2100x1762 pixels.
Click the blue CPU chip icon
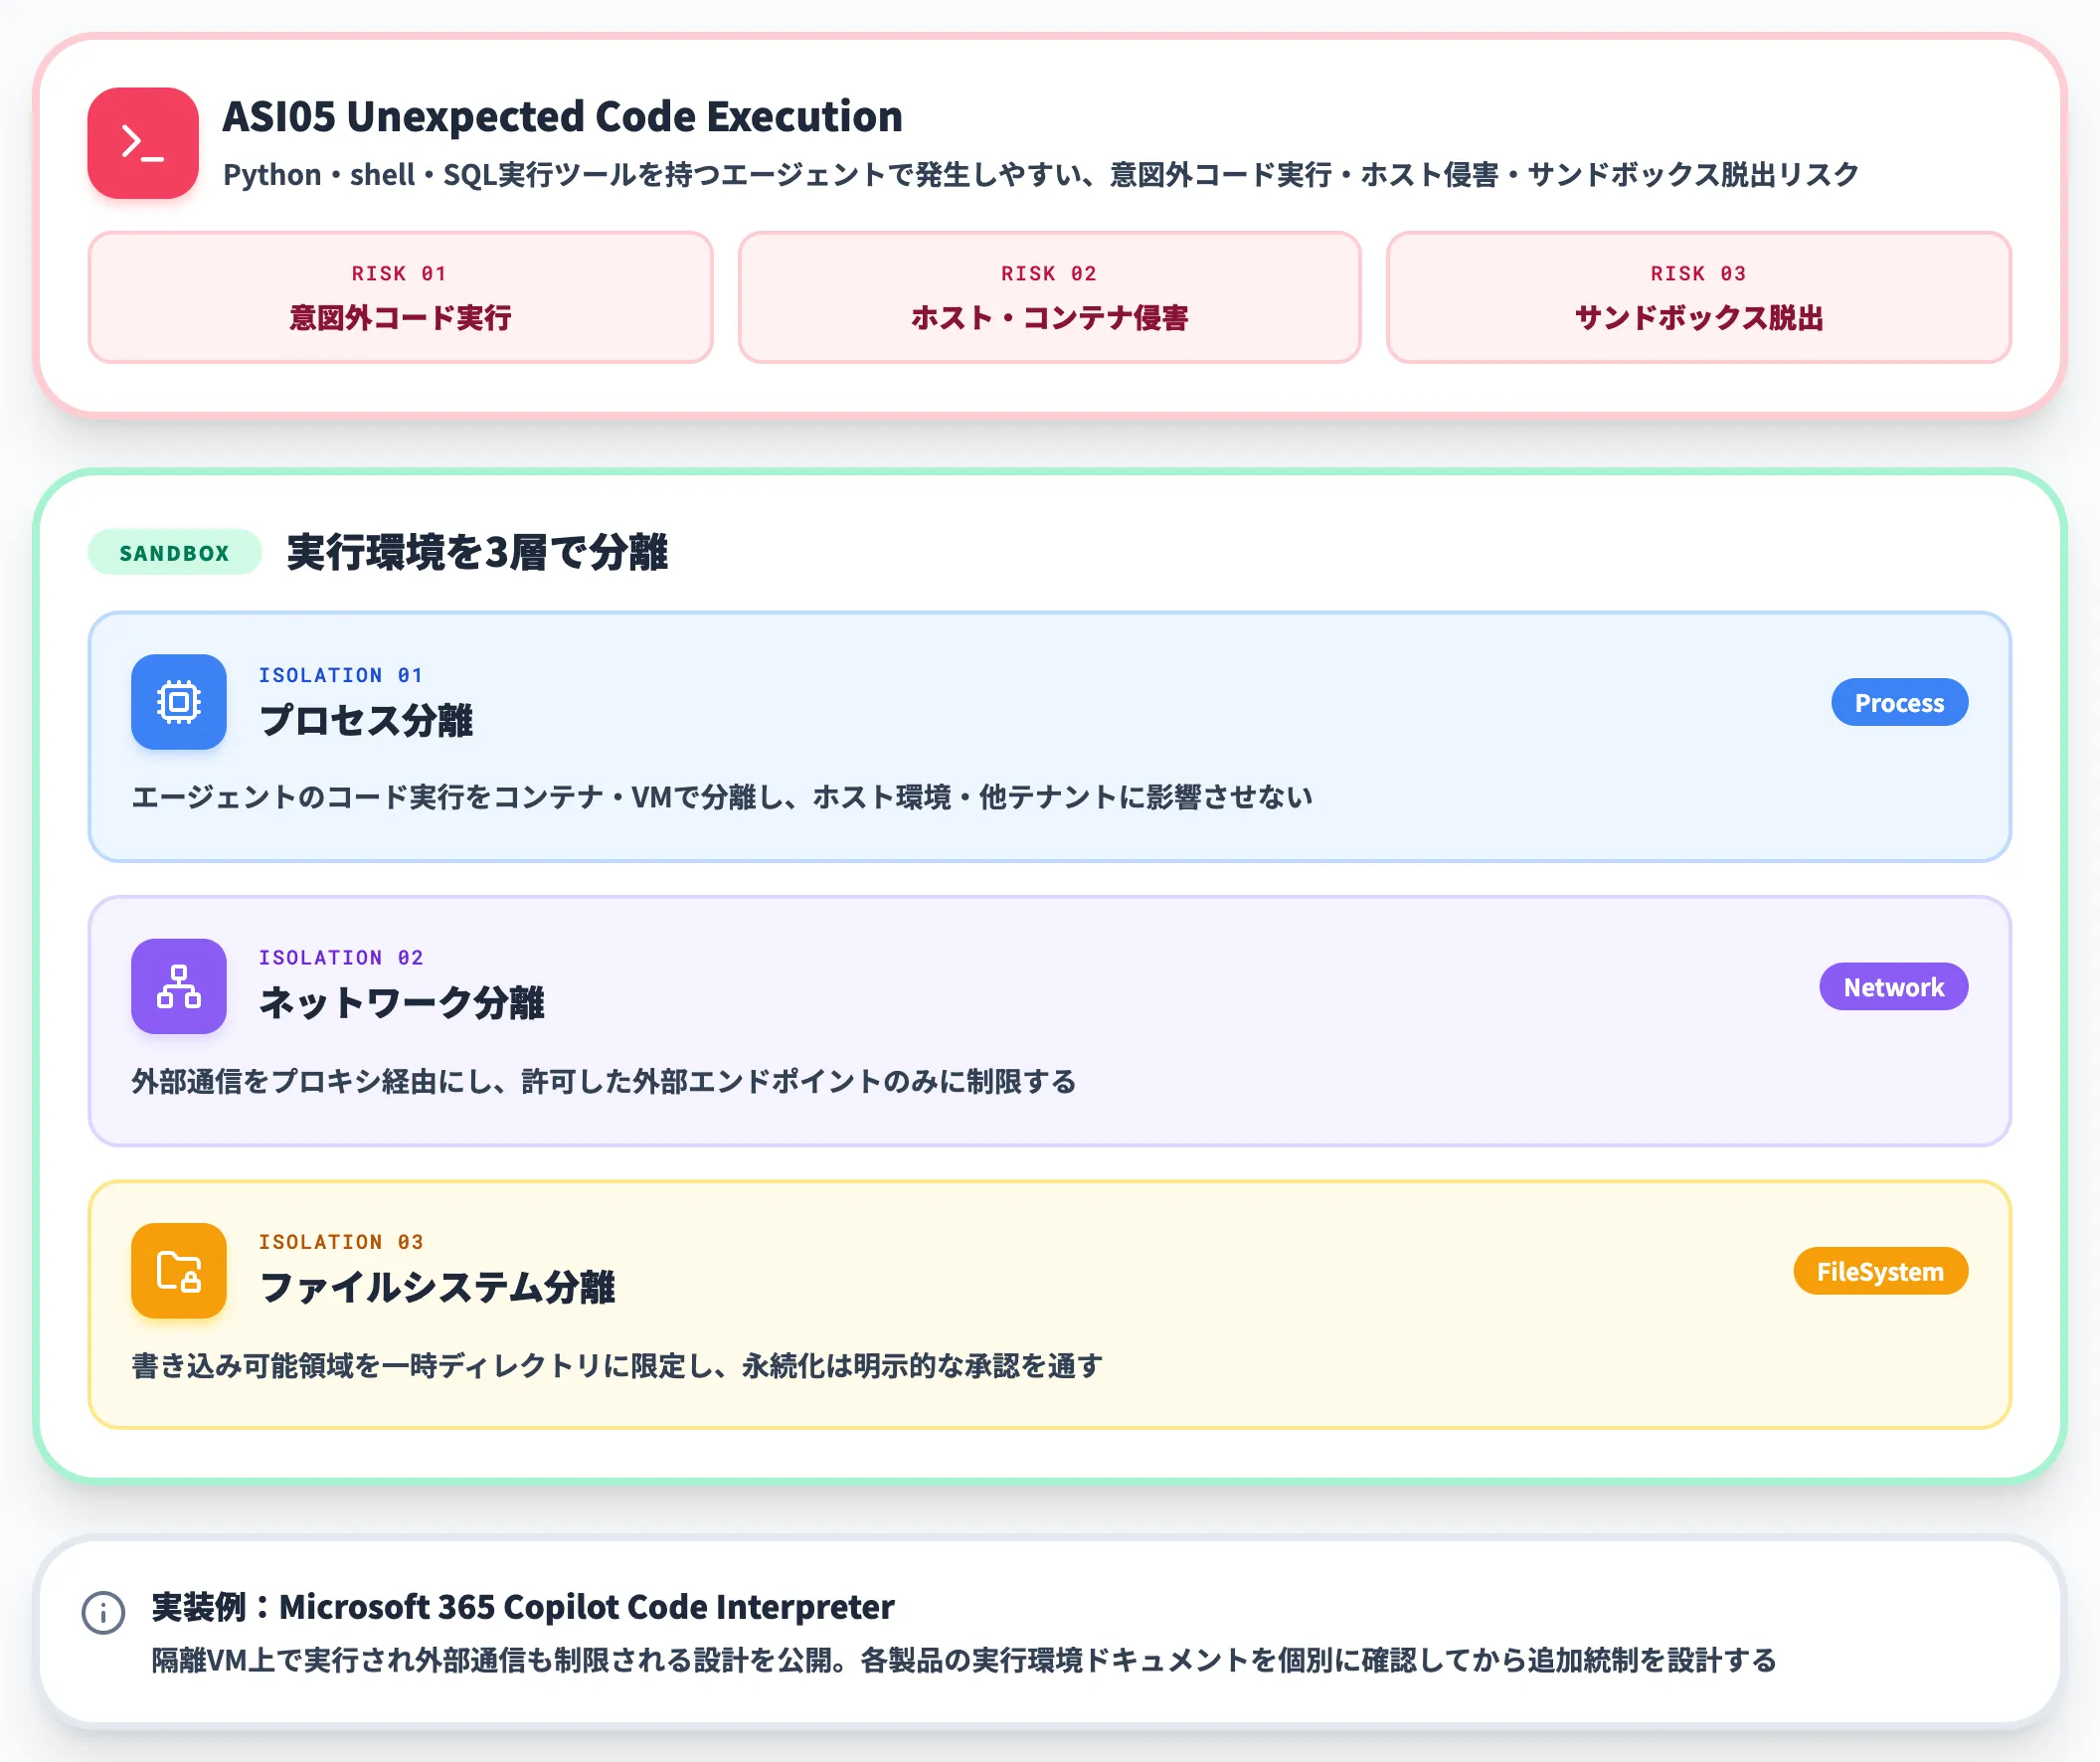click(179, 702)
